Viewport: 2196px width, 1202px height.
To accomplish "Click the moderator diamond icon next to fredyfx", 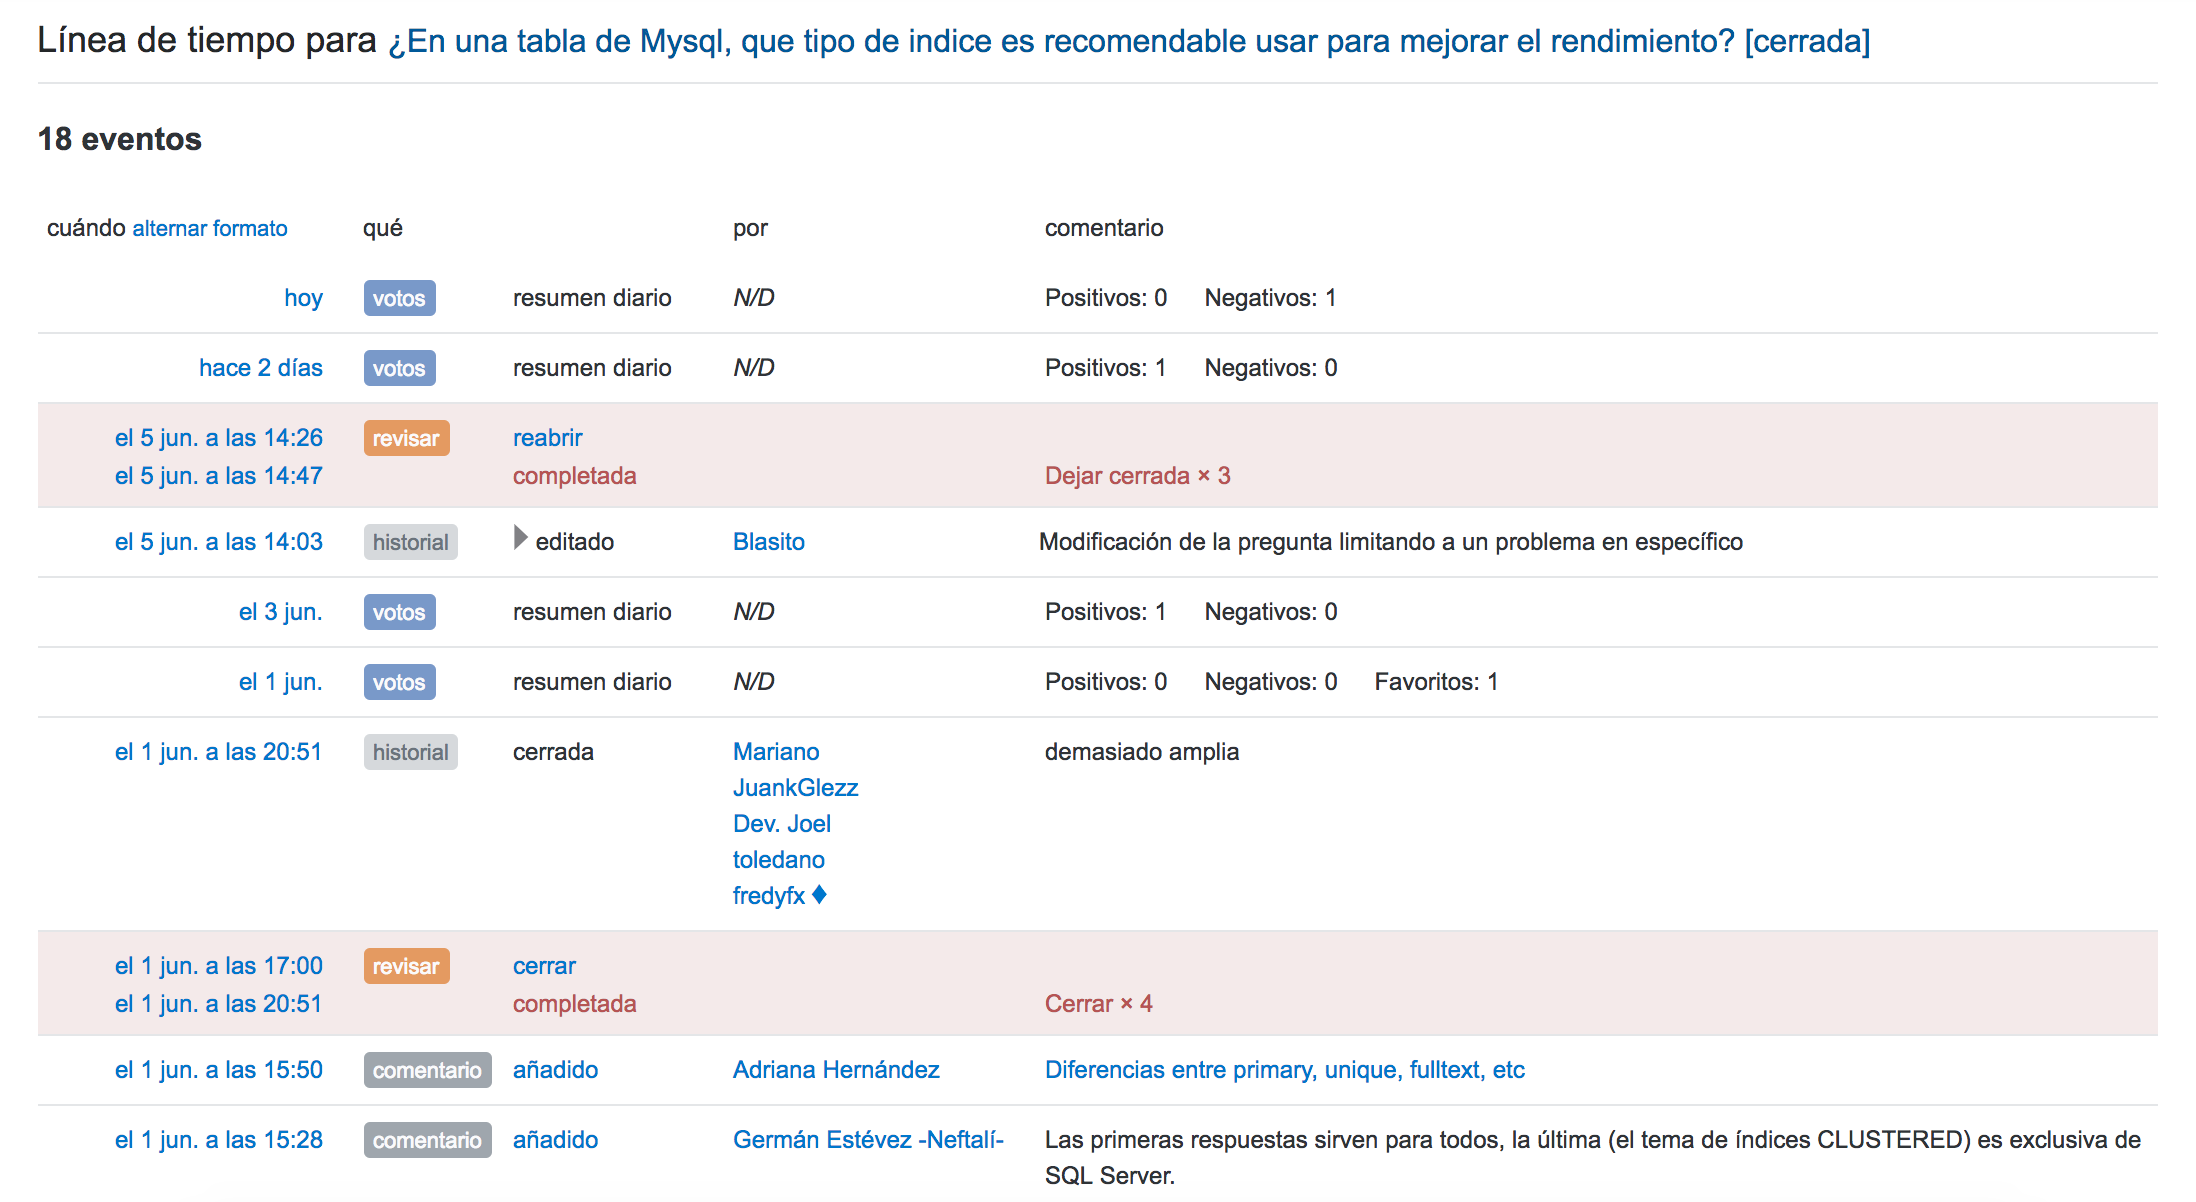I will [820, 894].
